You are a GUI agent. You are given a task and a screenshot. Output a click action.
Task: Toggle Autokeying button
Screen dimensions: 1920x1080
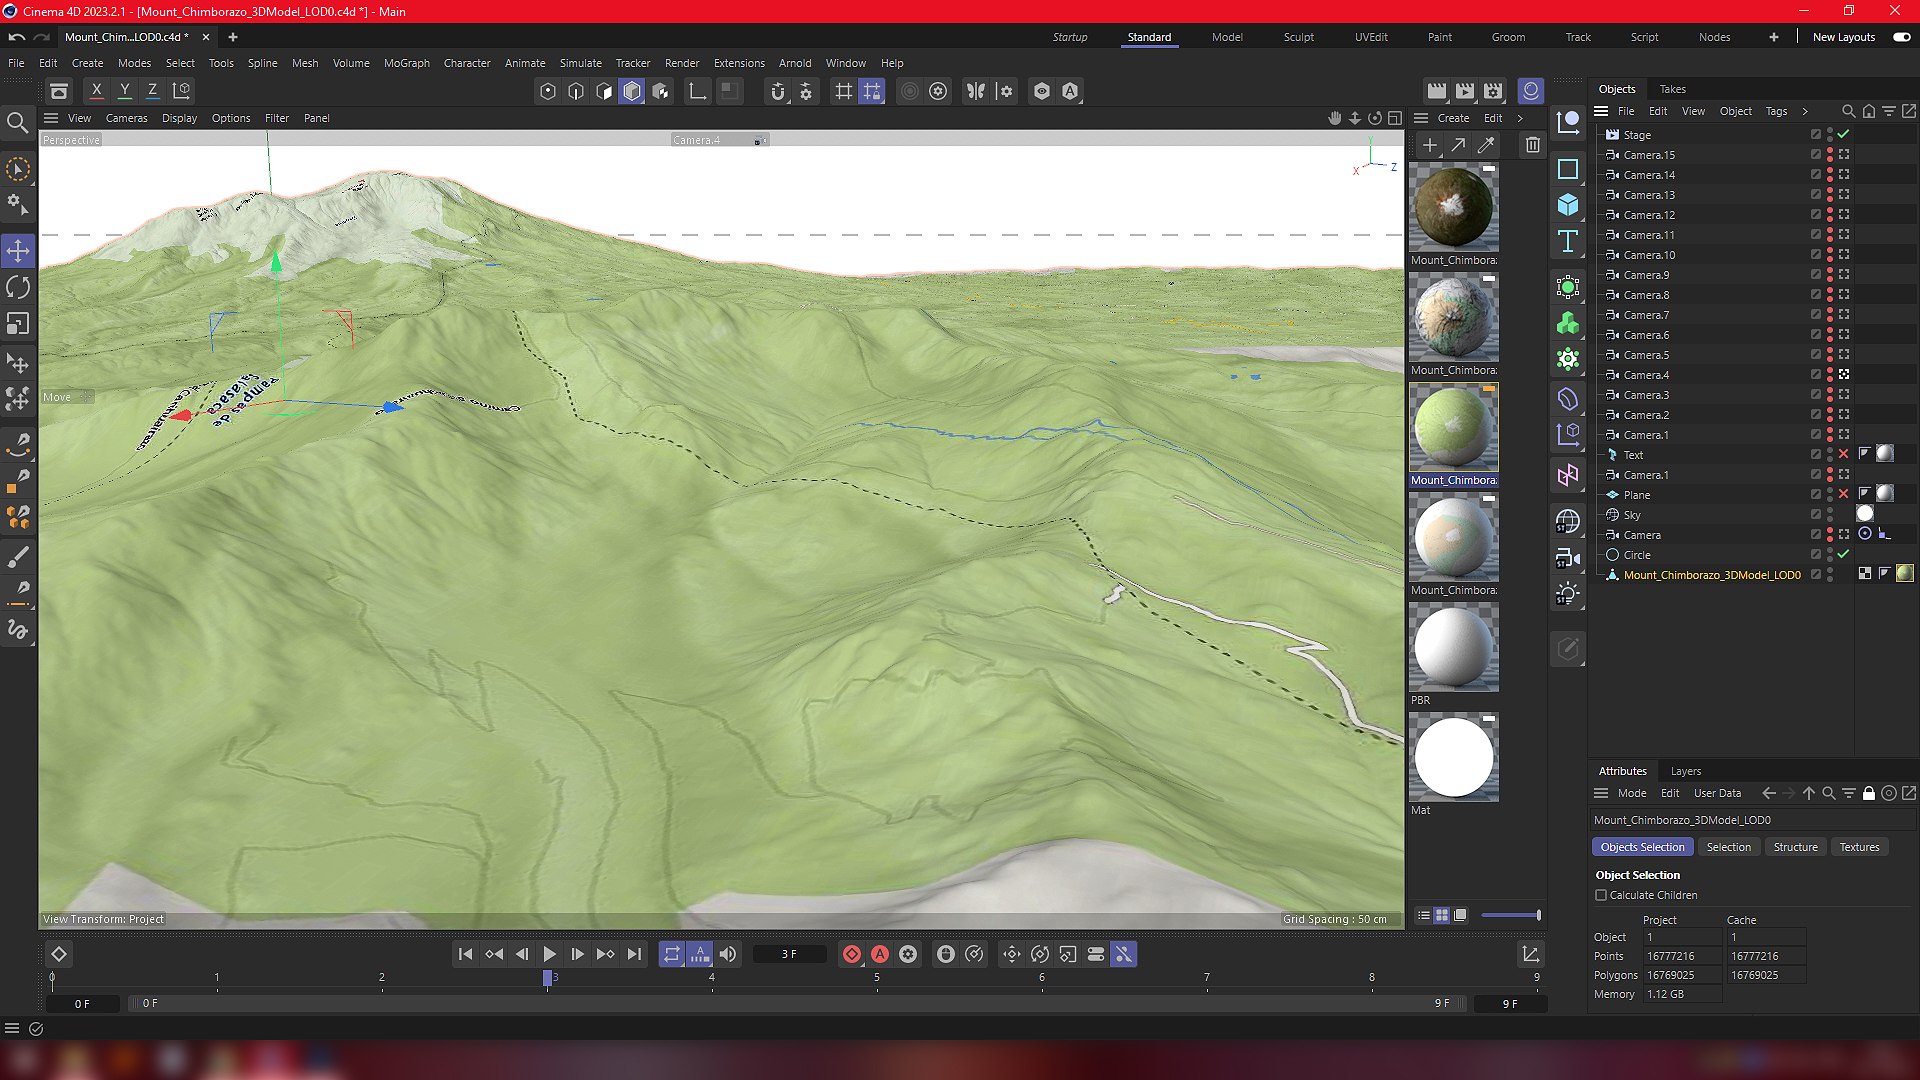880,955
